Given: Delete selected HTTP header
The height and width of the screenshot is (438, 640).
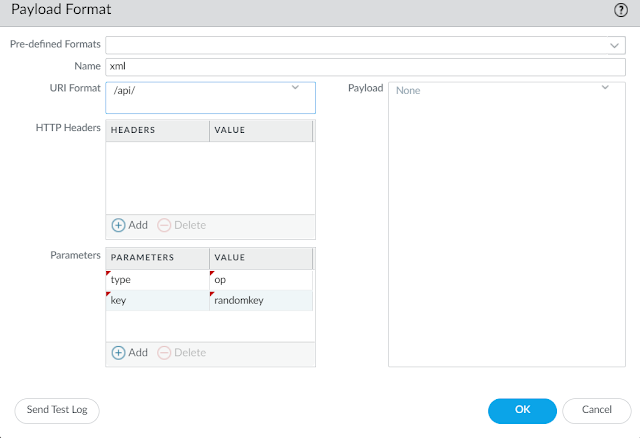Looking at the screenshot, I should click(x=182, y=225).
